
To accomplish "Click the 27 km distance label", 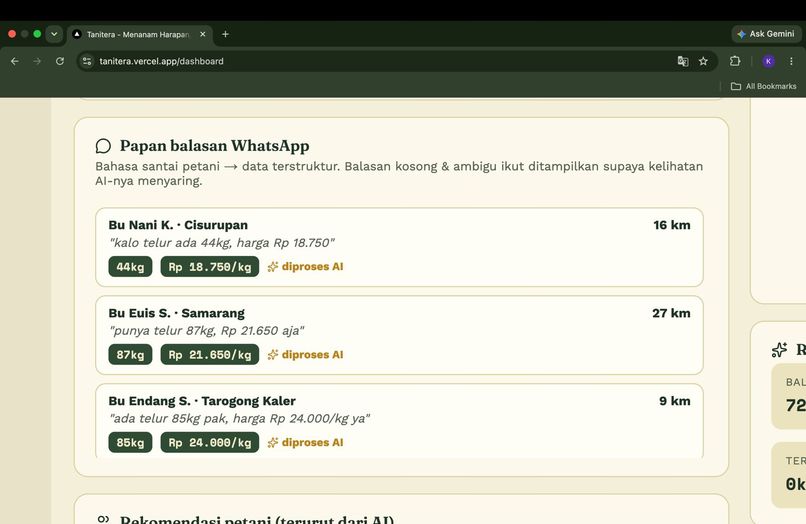I will [x=671, y=313].
